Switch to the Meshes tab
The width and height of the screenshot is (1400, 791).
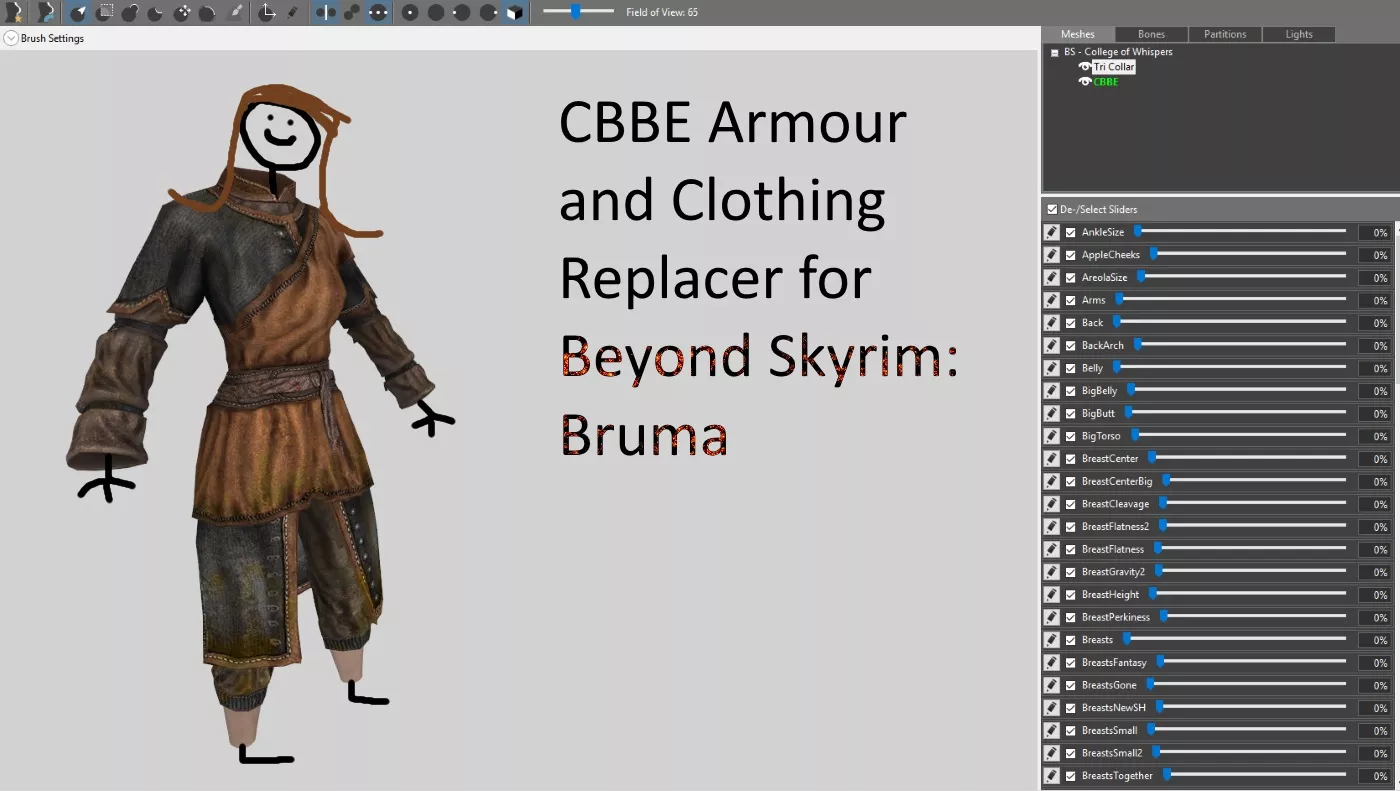[1078, 34]
